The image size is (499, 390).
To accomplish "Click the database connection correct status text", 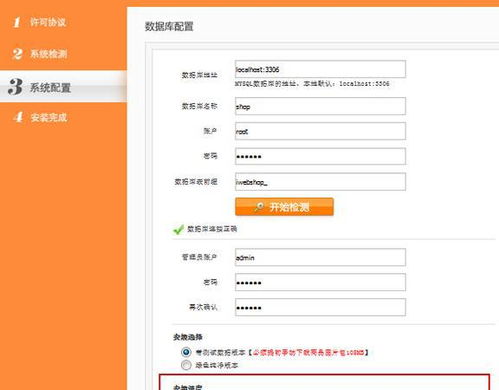I will [212, 229].
